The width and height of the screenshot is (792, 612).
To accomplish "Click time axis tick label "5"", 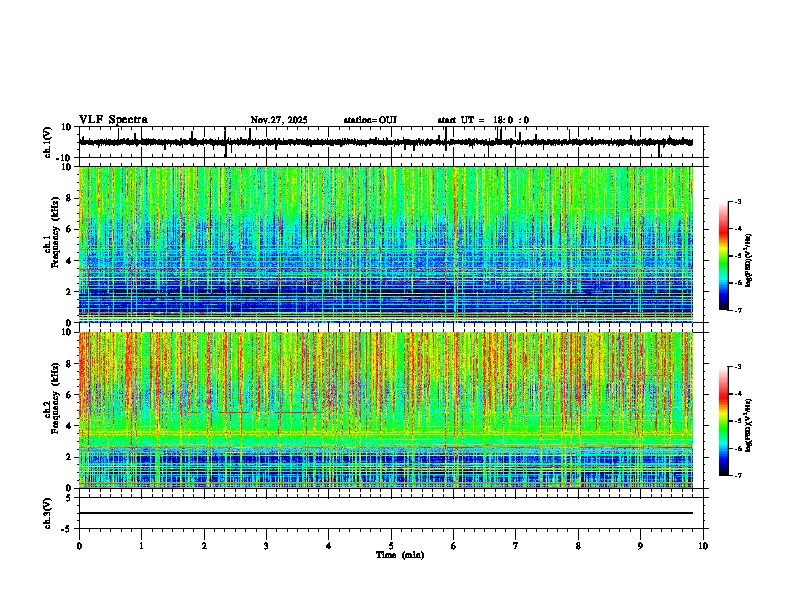I will click(x=391, y=546).
